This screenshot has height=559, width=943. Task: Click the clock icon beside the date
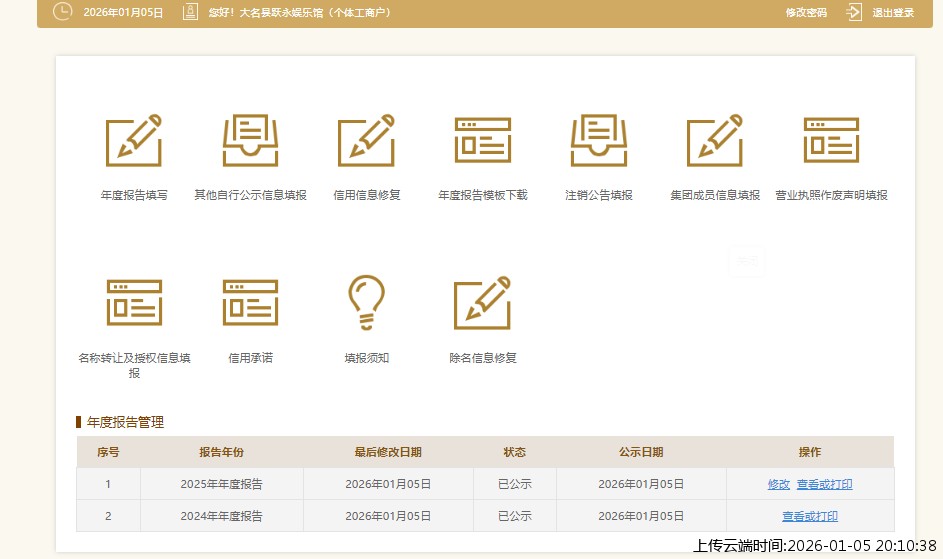click(63, 11)
